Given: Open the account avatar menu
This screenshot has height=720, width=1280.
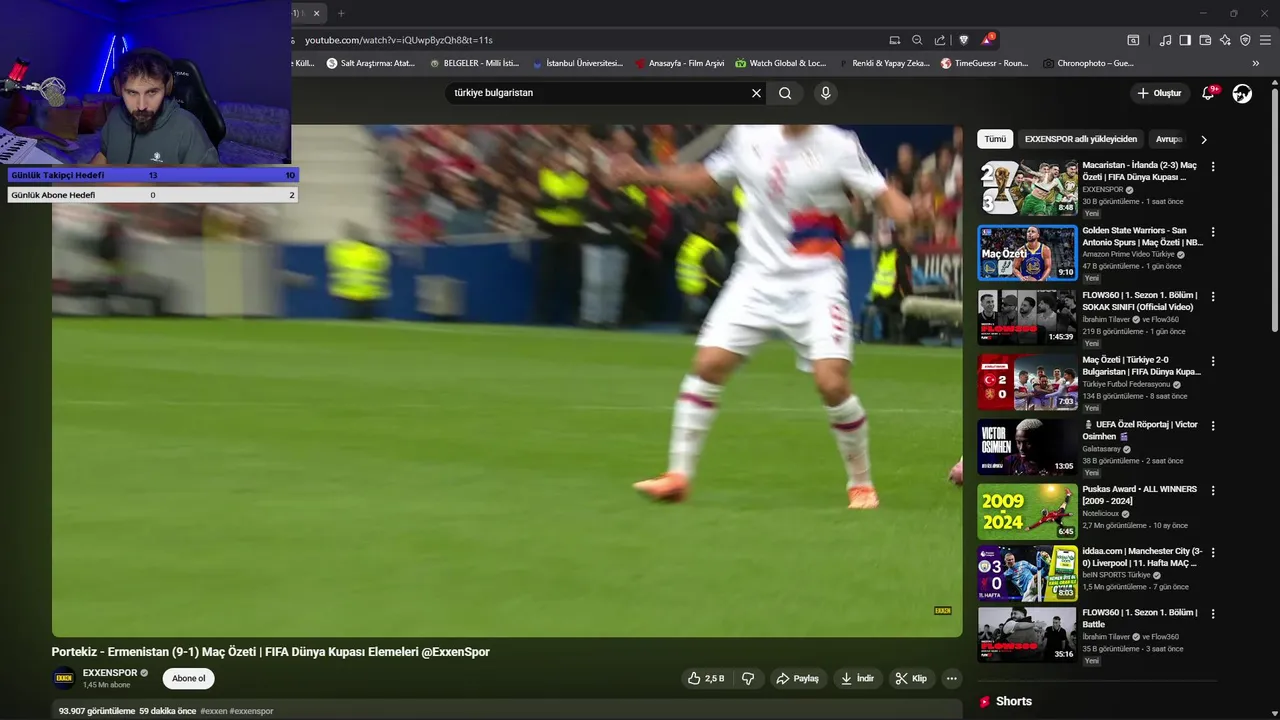Looking at the screenshot, I should tap(1242, 93).
